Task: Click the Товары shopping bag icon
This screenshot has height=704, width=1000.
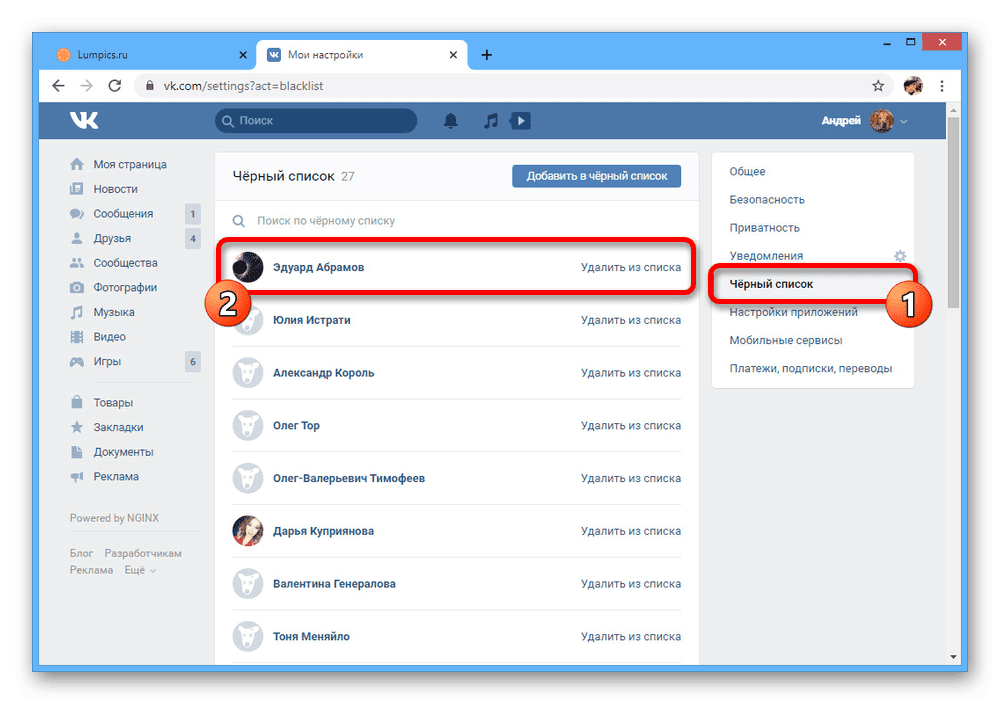Action: tap(77, 402)
